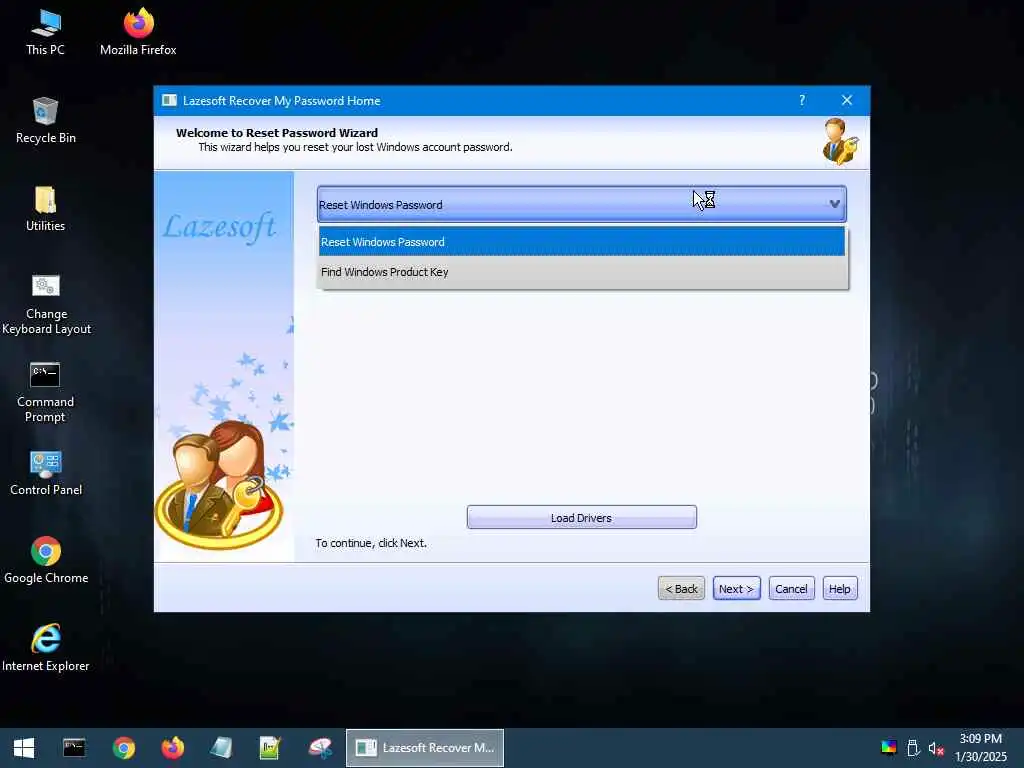Open Chrome from the taskbar
The height and width of the screenshot is (768, 1024).
coord(123,748)
